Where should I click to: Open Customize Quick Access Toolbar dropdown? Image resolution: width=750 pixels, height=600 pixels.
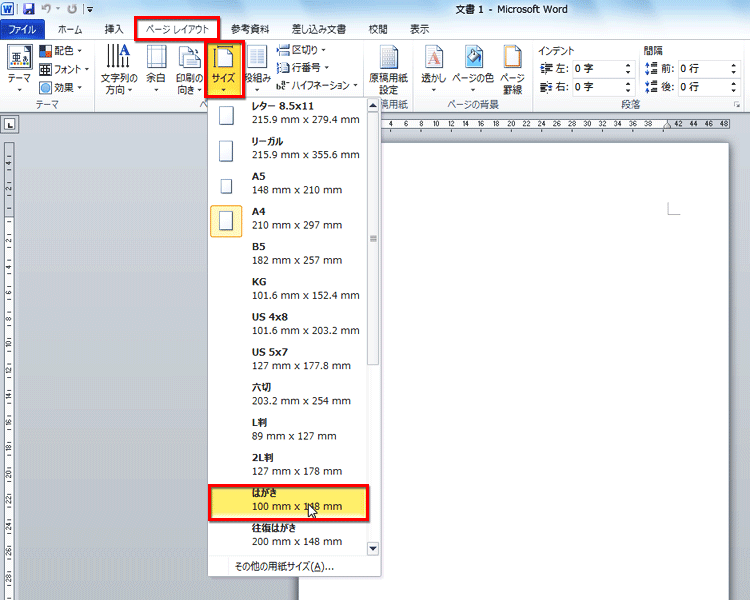[89, 9]
